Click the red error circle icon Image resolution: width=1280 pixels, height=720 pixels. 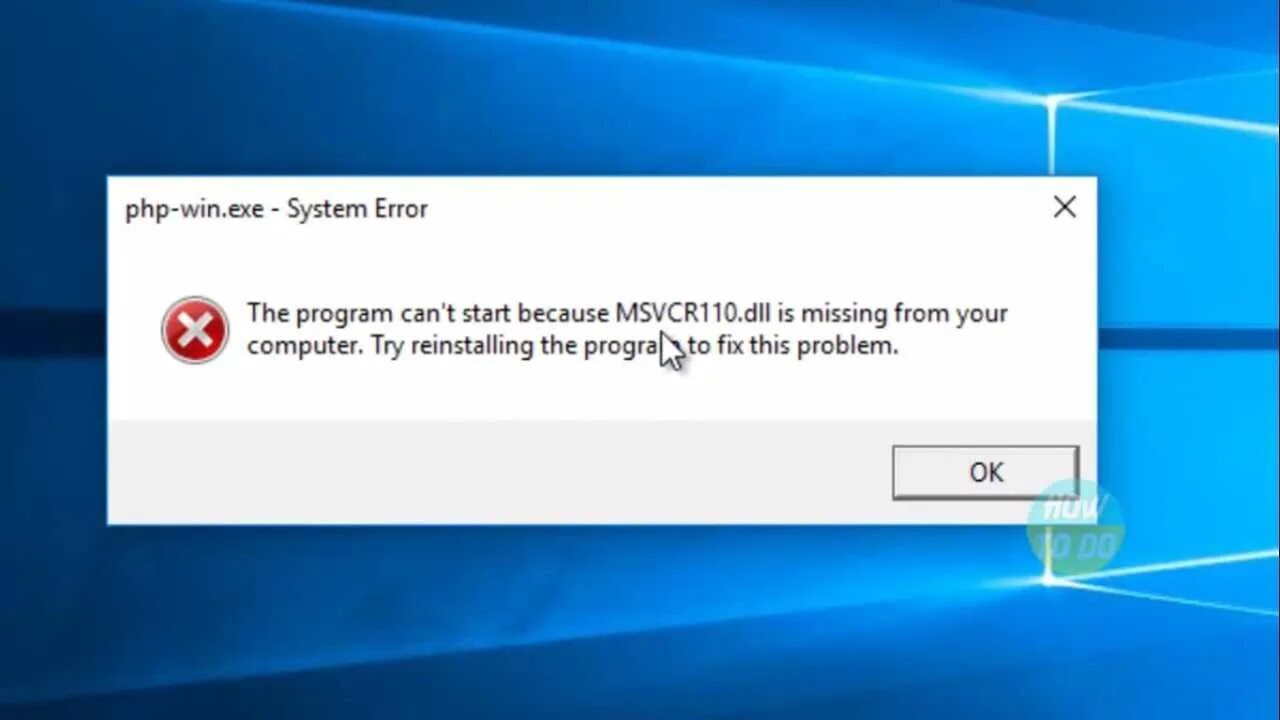[x=195, y=330]
